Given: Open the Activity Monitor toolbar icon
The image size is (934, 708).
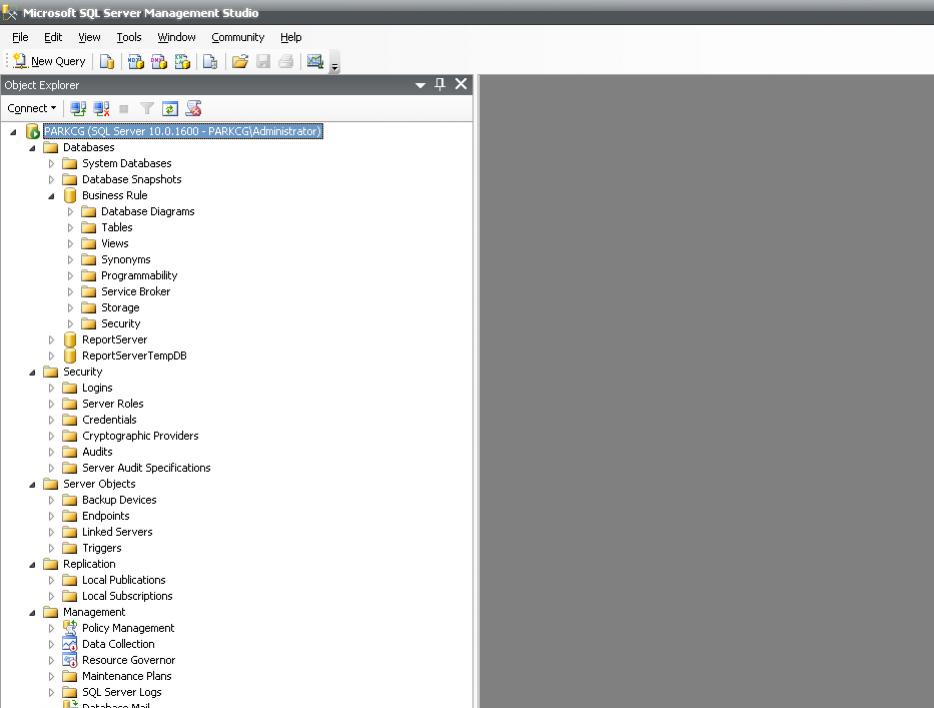Looking at the screenshot, I should click(x=315, y=61).
